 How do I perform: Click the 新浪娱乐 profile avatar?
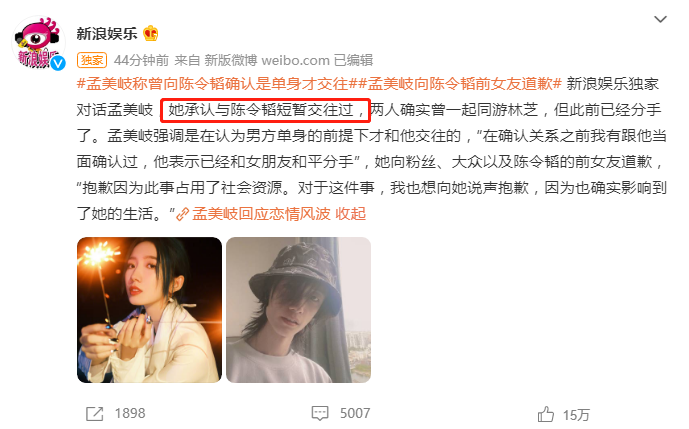(x=39, y=43)
